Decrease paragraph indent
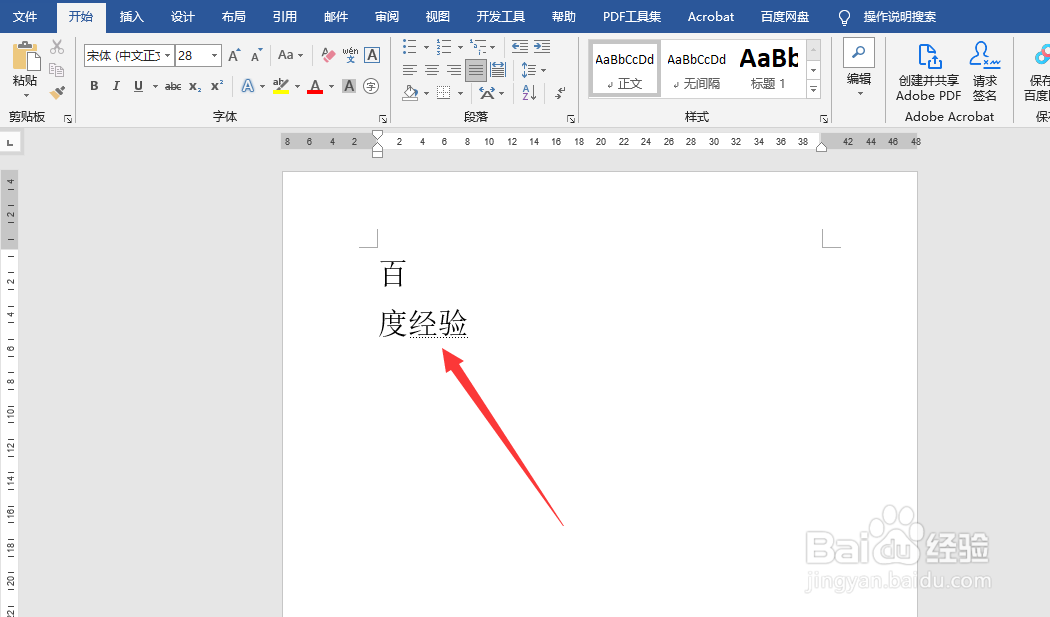The height and width of the screenshot is (617, 1050). click(520, 46)
